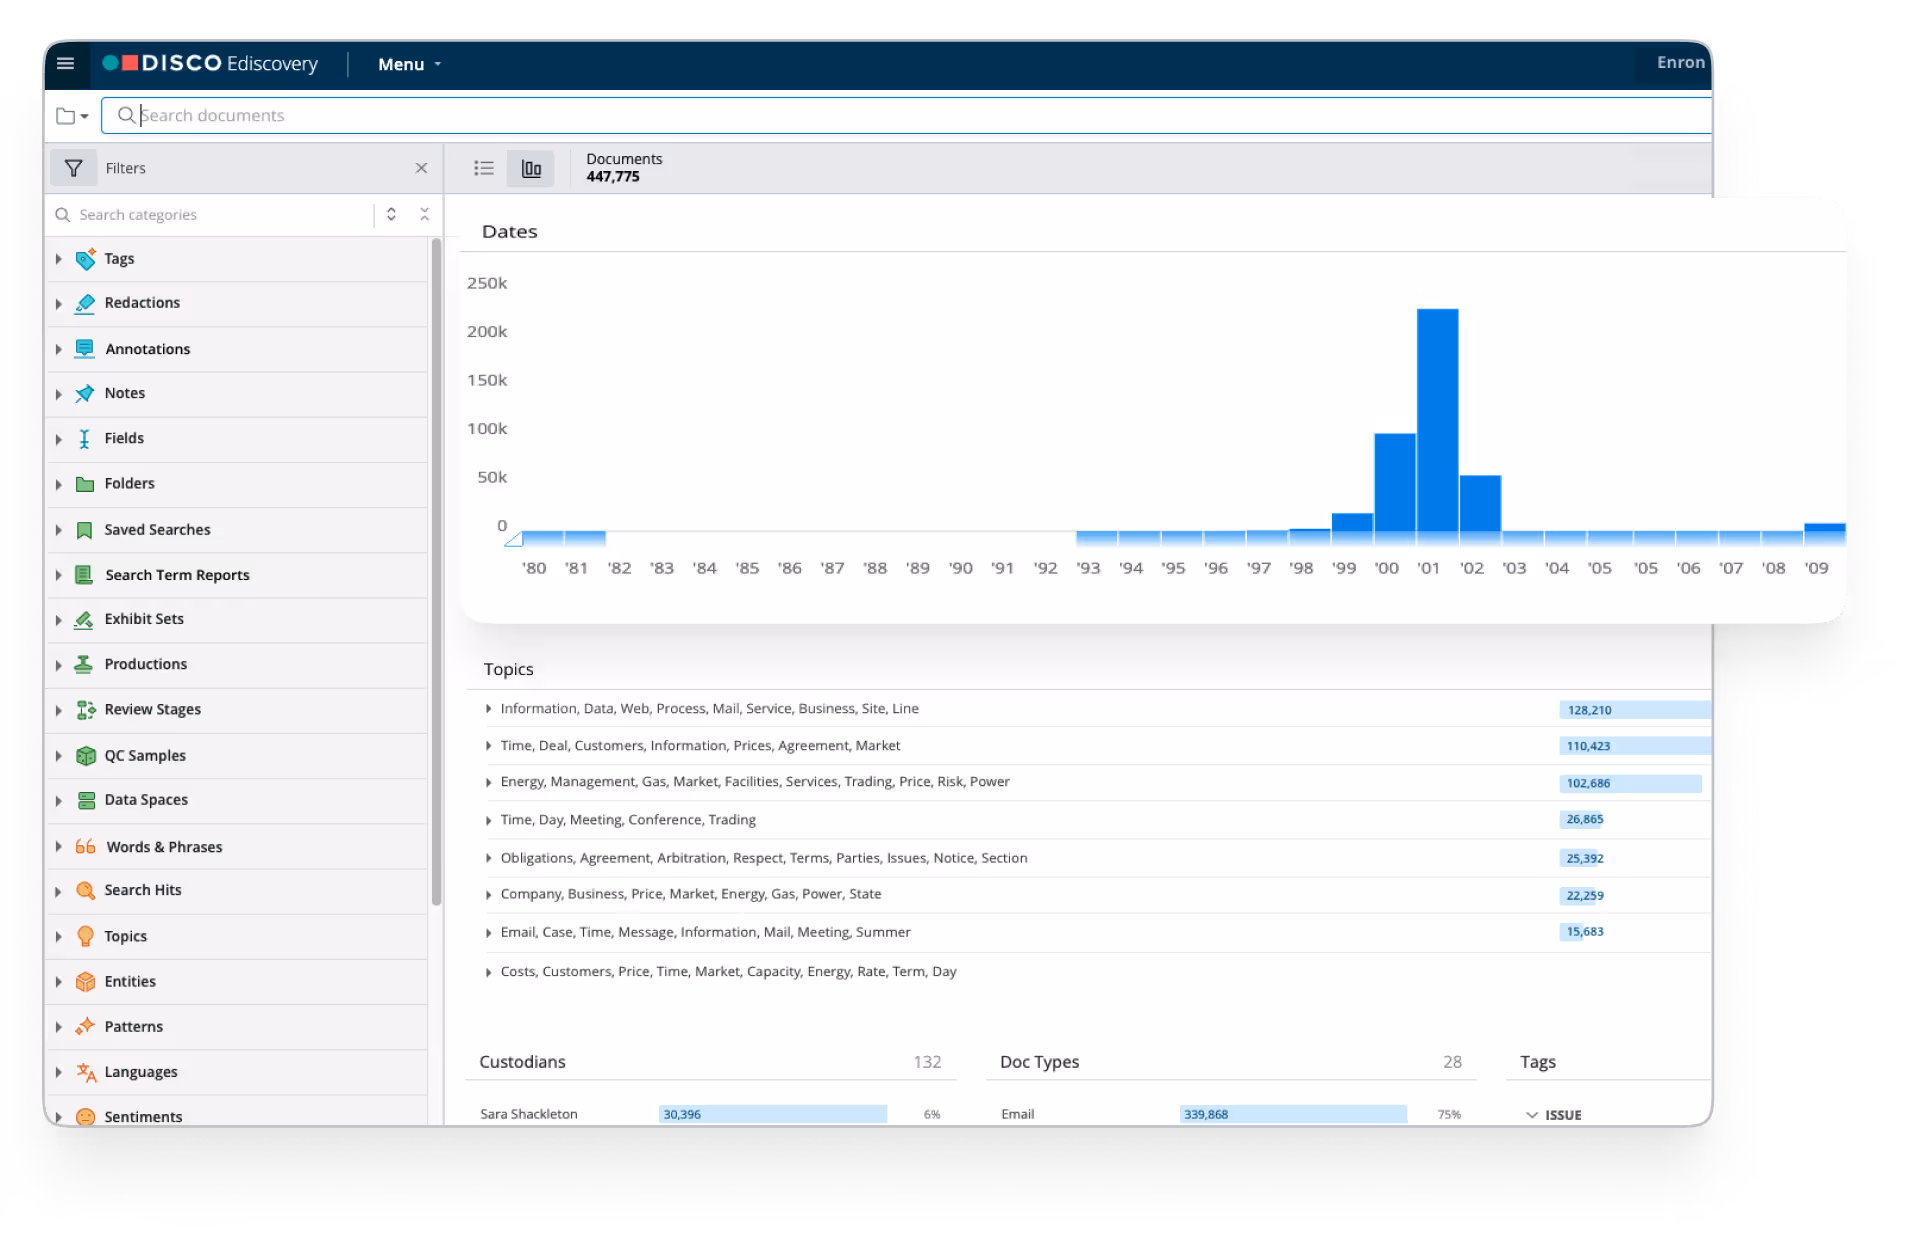The image size is (1920, 1251).
Task: Switch to chart visualization view
Action: pyautogui.click(x=531, y=168)
